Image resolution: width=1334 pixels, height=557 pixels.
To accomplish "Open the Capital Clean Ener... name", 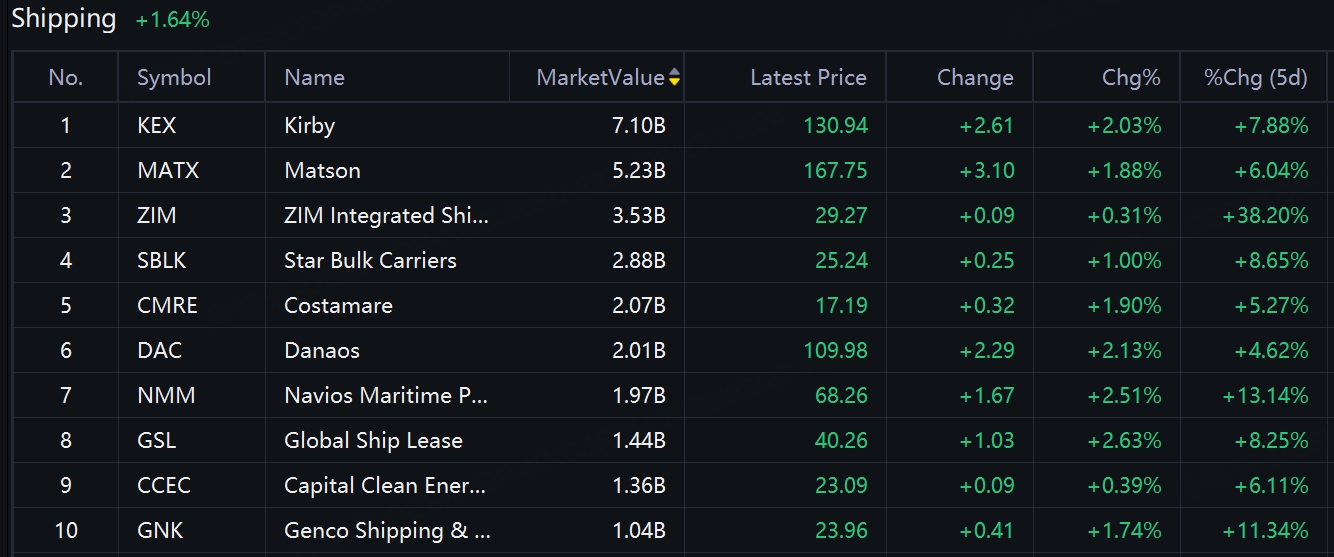I will (385, 485).
